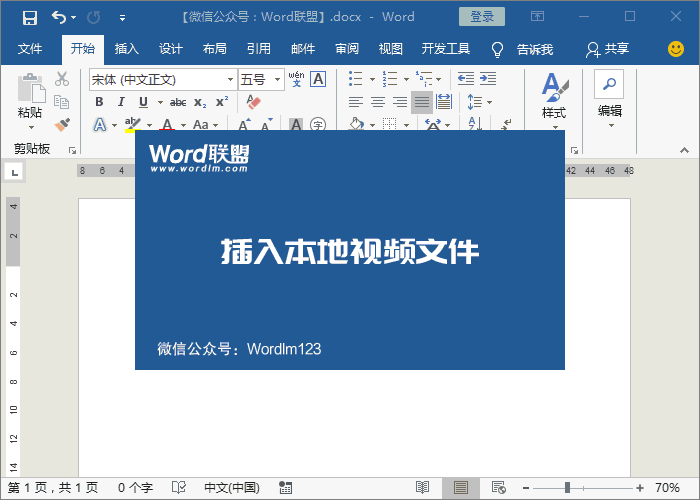Toggle justify alignment
The image size is (700, 500).
click(421, 102)
